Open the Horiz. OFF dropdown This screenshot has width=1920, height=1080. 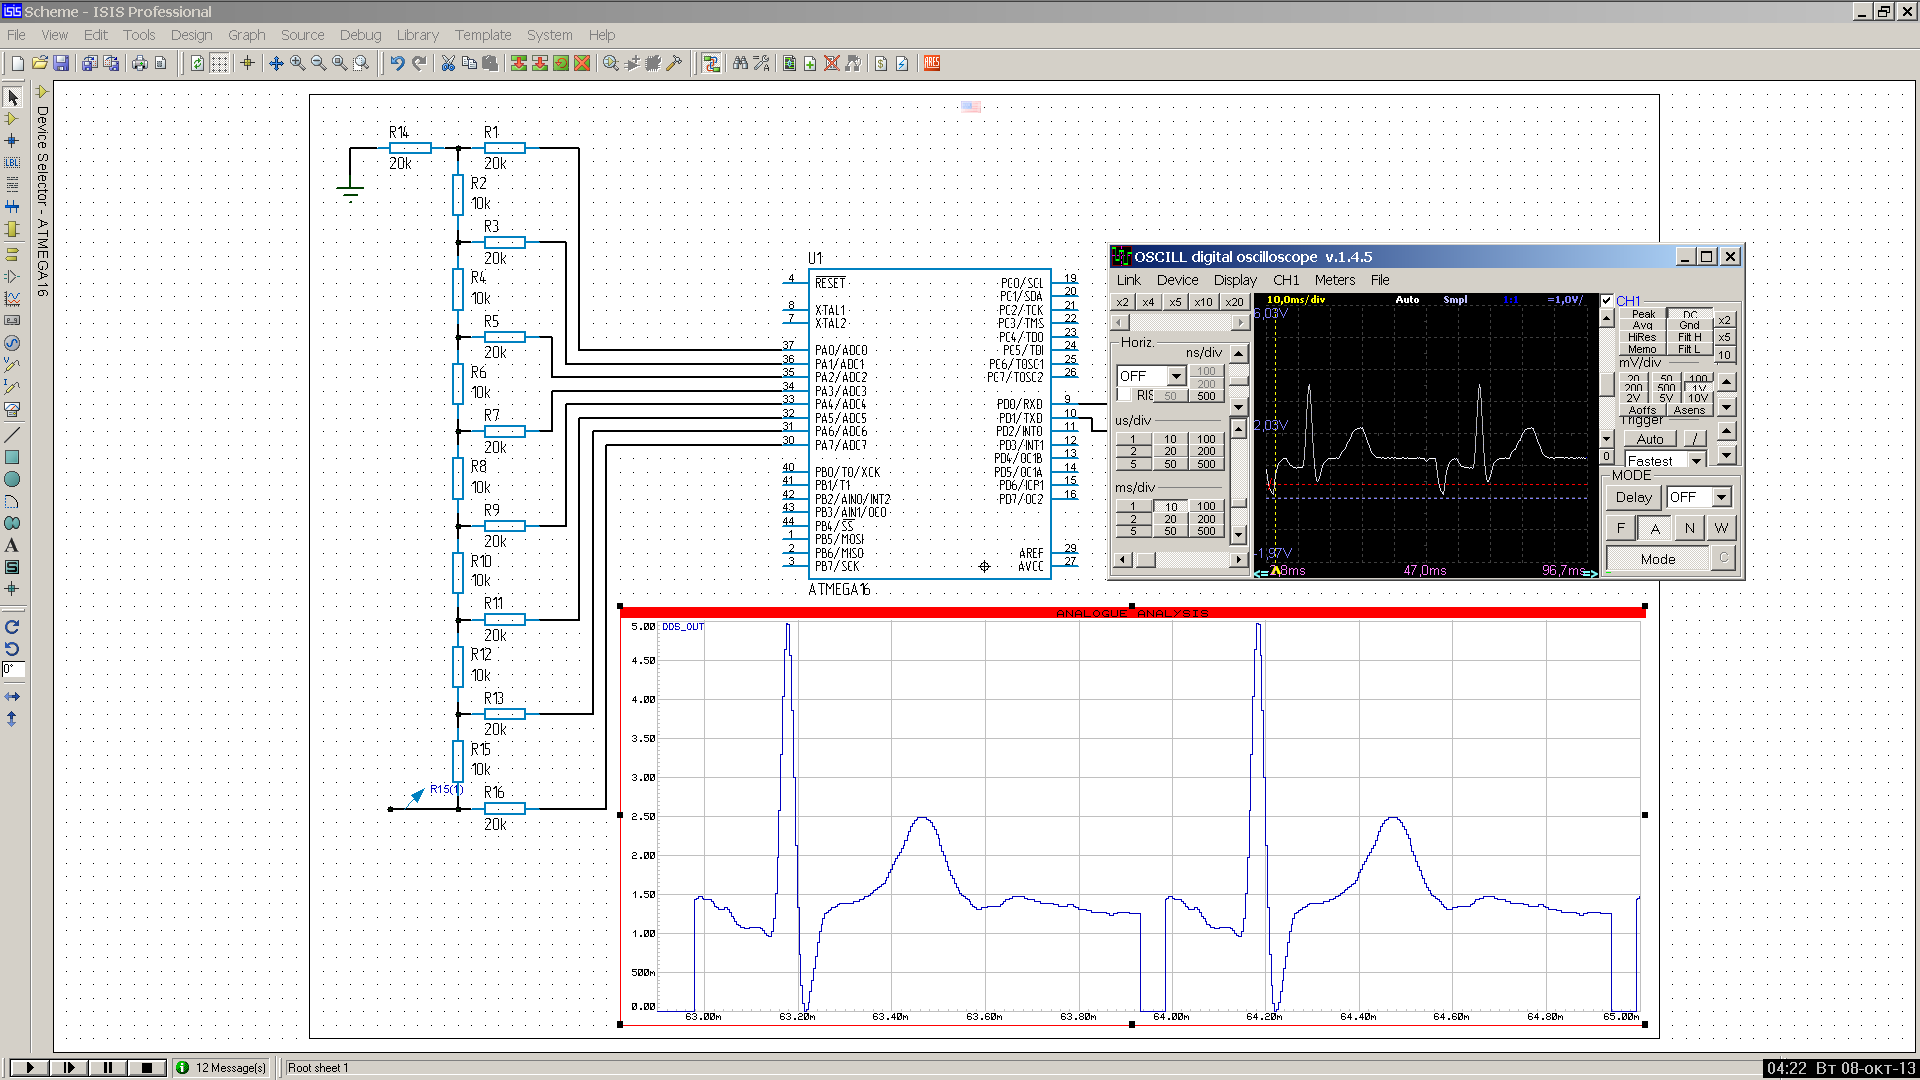click(1176, 376)
